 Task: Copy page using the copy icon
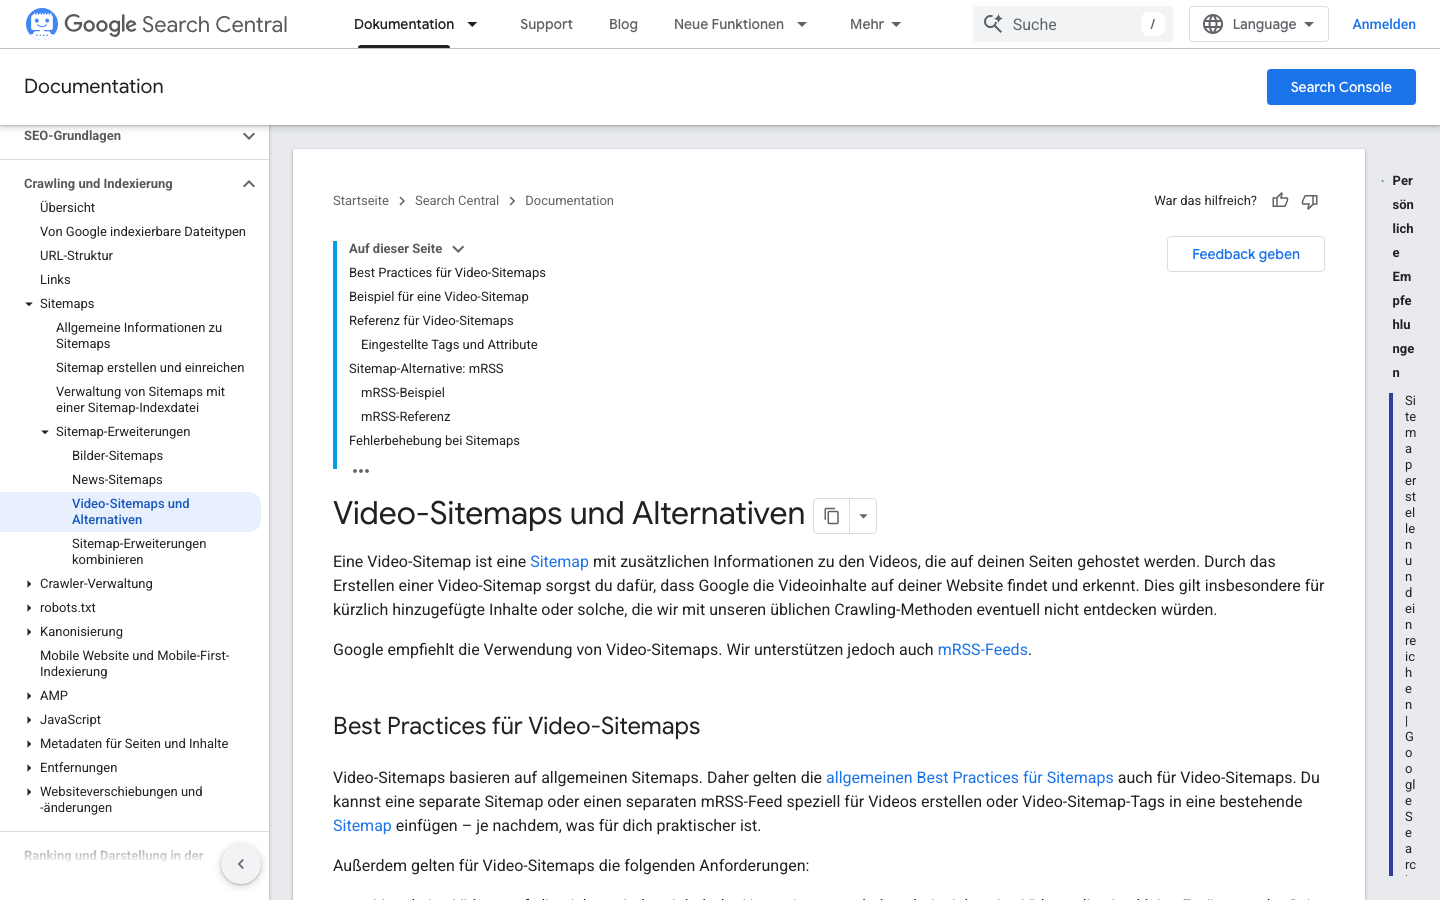[x=832, y=516]
